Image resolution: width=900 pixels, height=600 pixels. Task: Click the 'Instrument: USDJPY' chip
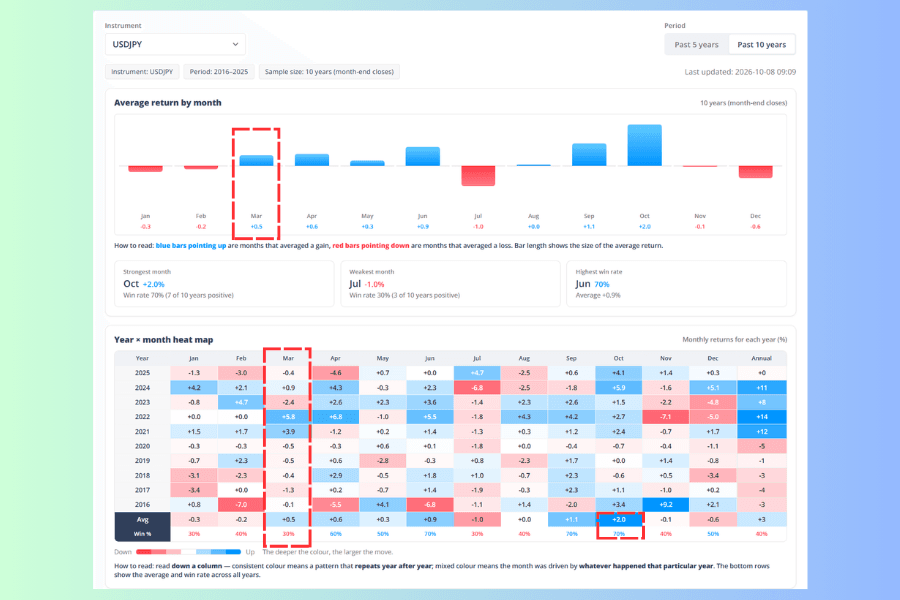(142, 72)
